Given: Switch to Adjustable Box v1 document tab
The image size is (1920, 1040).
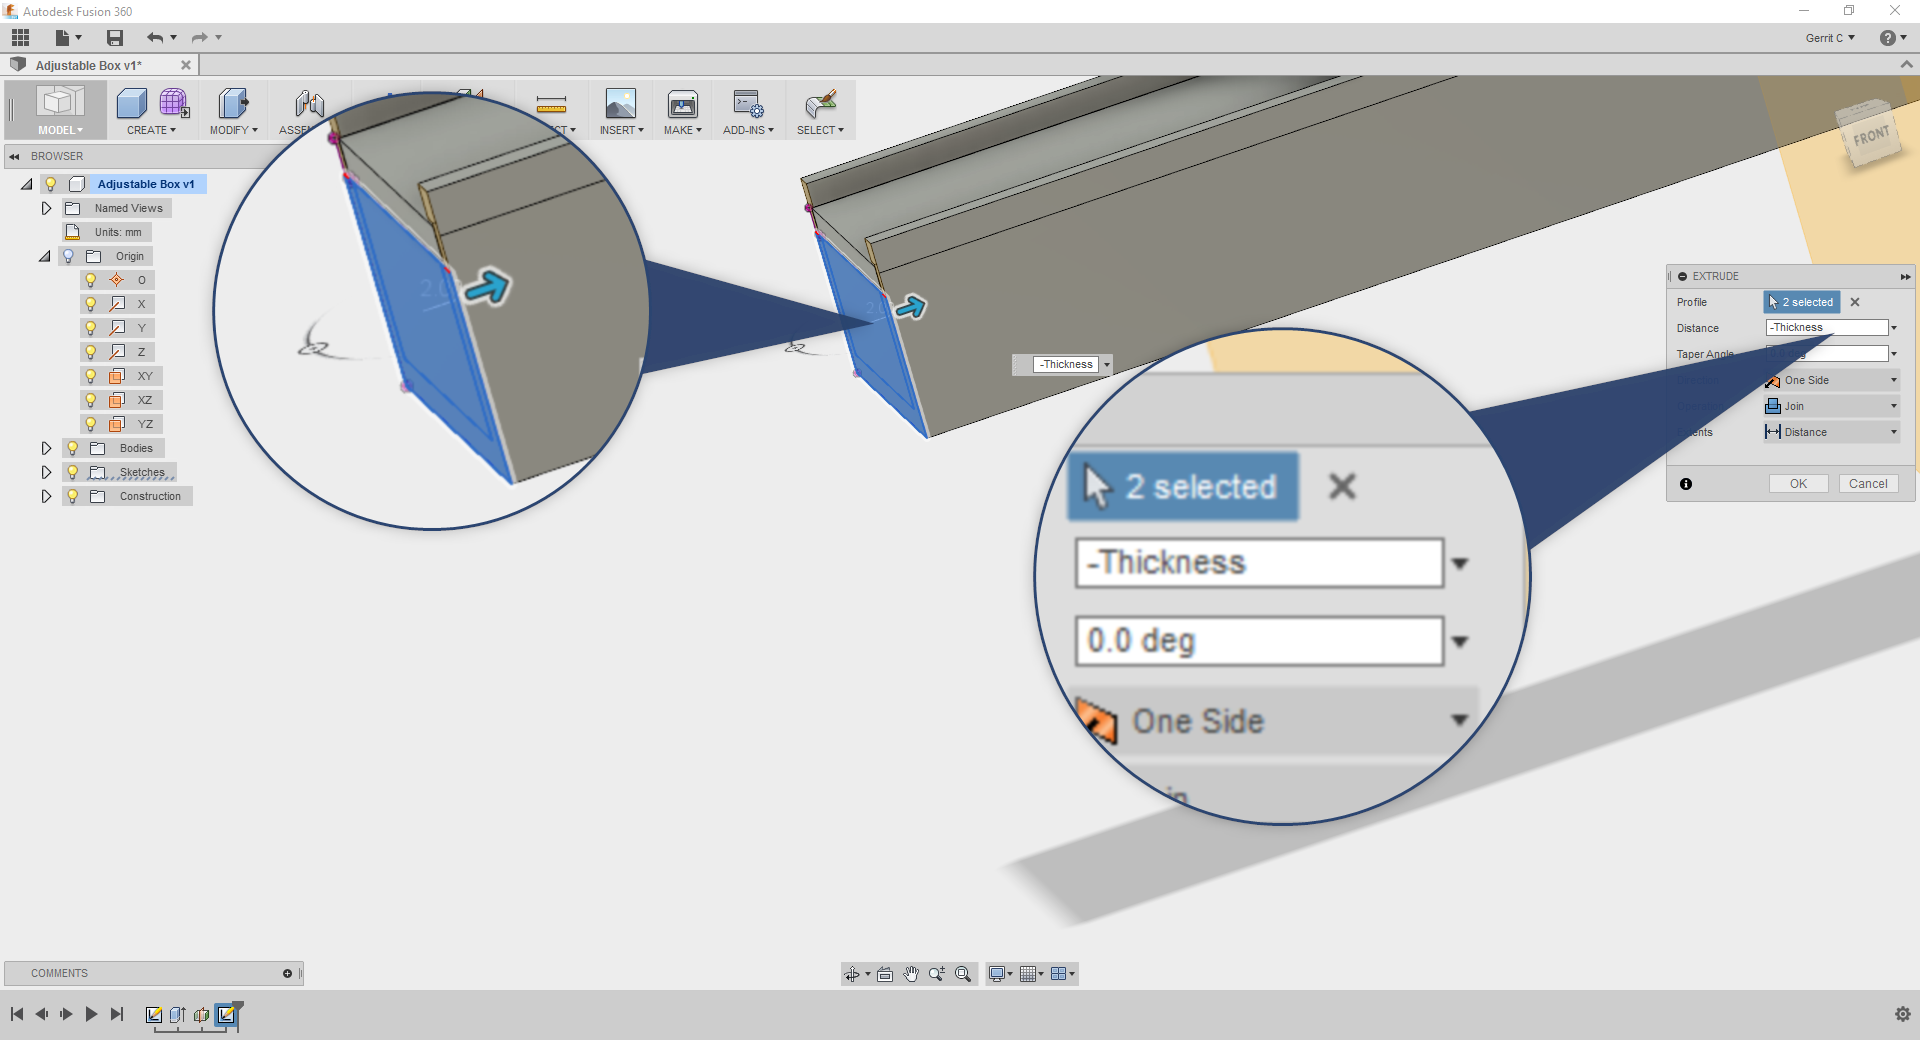Looking at the screenshot, I should (90, 65).
